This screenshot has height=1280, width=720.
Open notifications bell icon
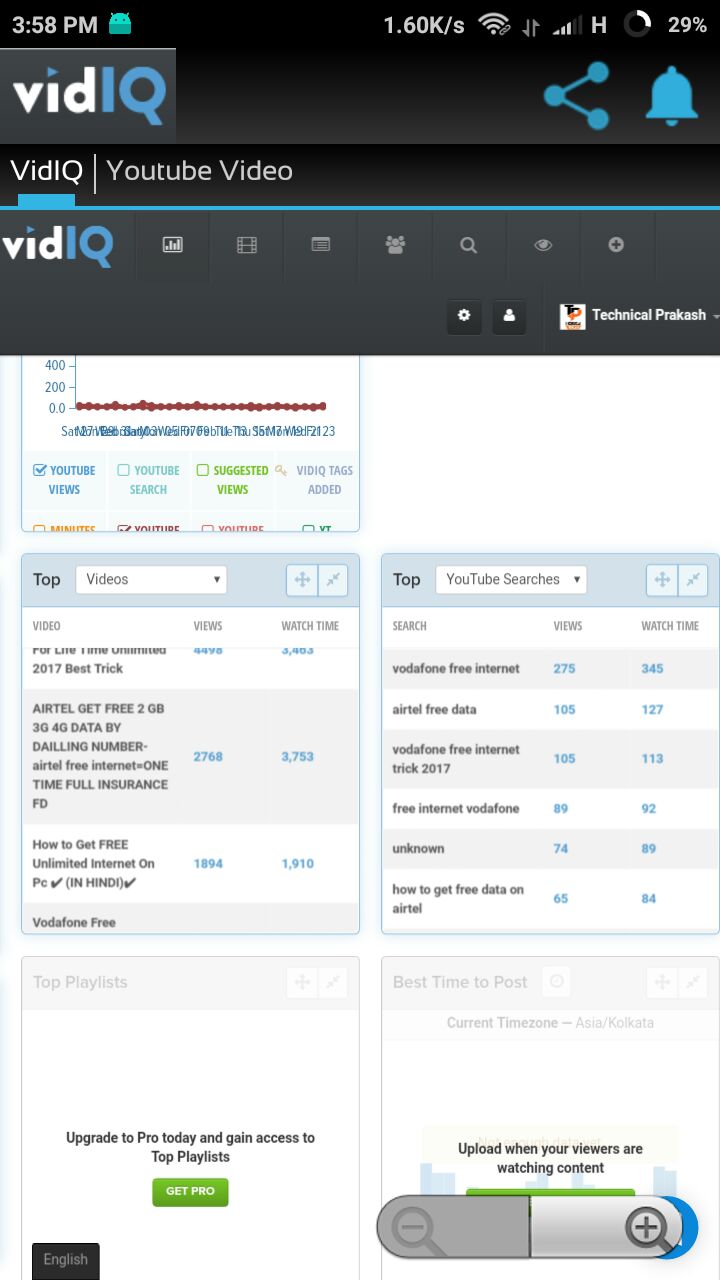pos(671,96)
